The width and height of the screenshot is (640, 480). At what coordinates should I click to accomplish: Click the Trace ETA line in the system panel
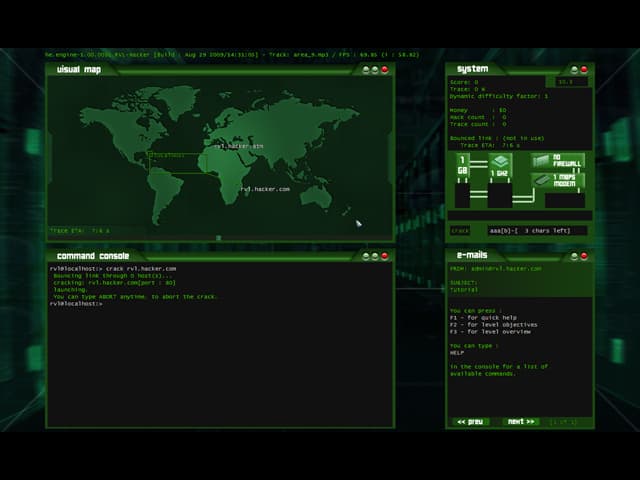[x=490, y=145]
